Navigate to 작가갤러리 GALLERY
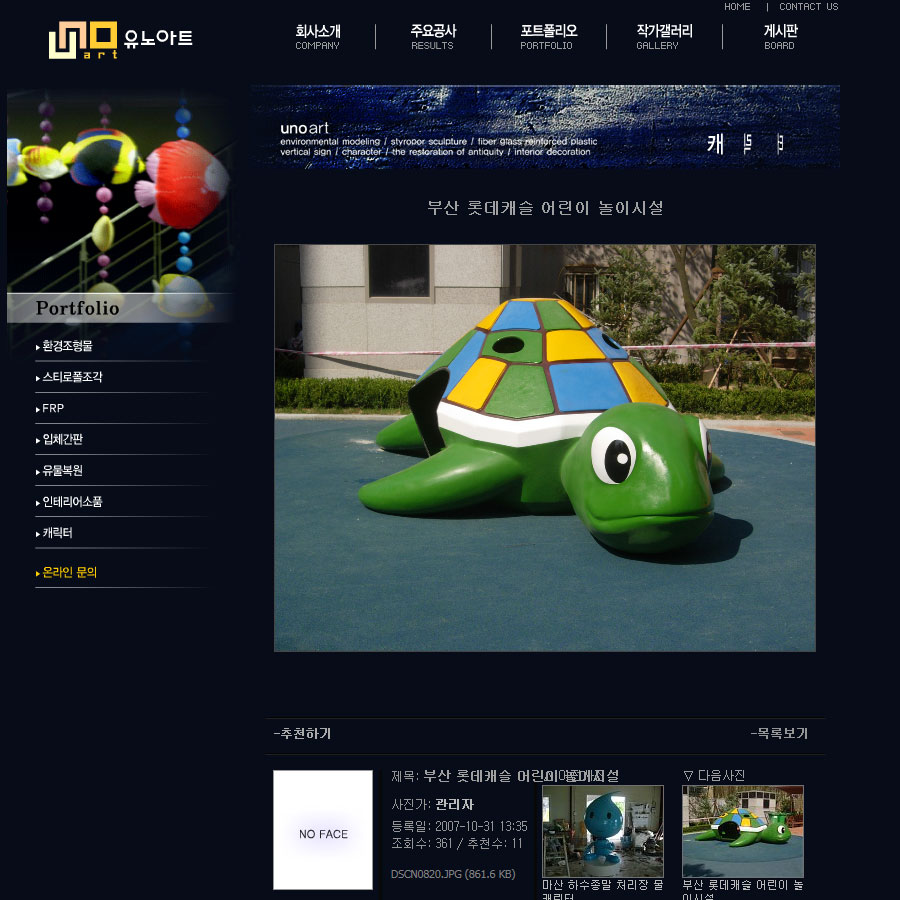The height and width of the screenshot is (900, 900). [664, 37]
